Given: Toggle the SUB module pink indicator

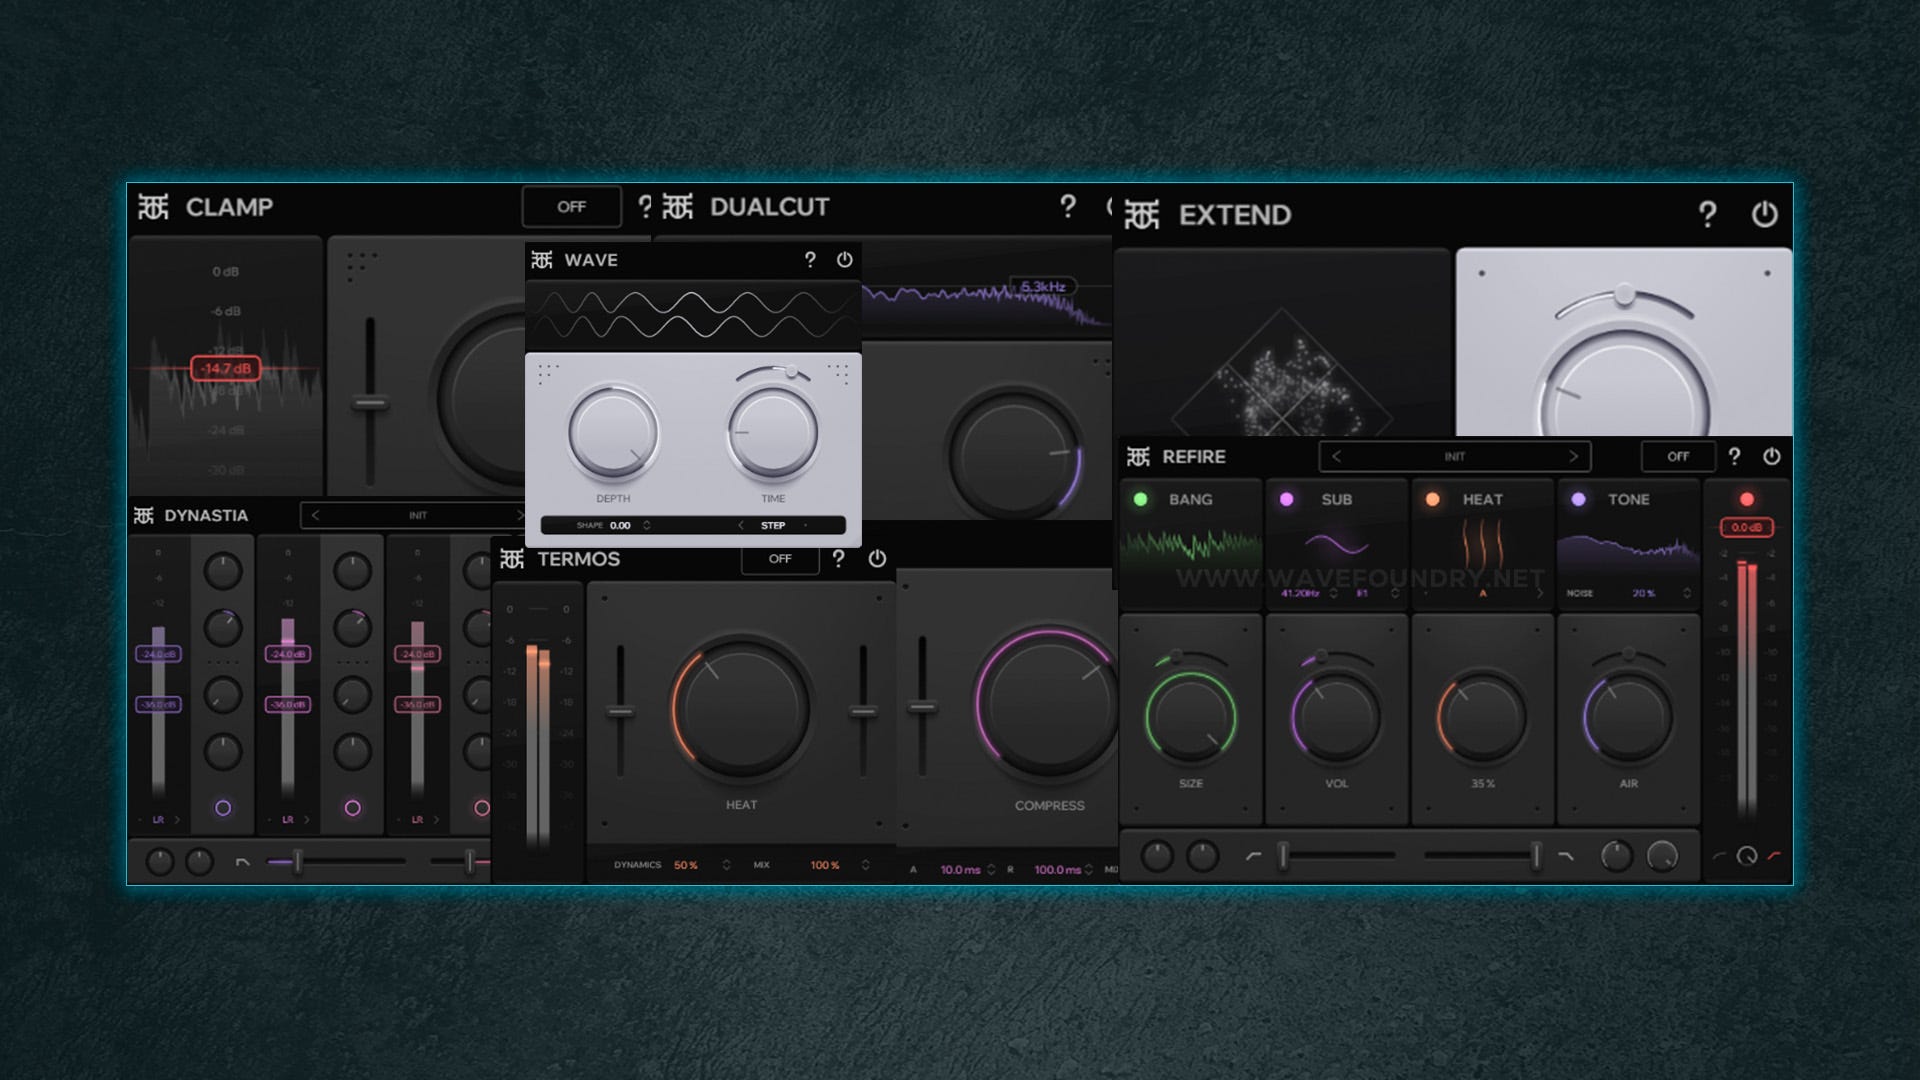Looking at the screenshot, I should click(1287, 499).
